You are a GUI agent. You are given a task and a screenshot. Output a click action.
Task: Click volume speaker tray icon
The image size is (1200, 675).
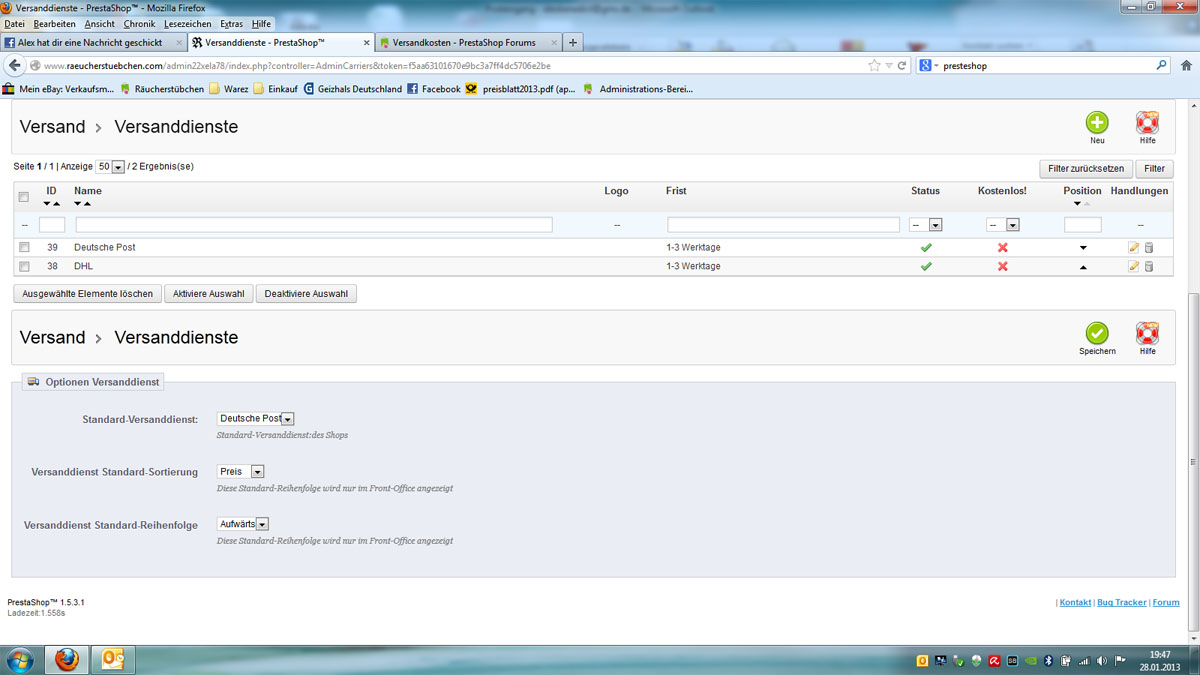[x=1100, y=660]
